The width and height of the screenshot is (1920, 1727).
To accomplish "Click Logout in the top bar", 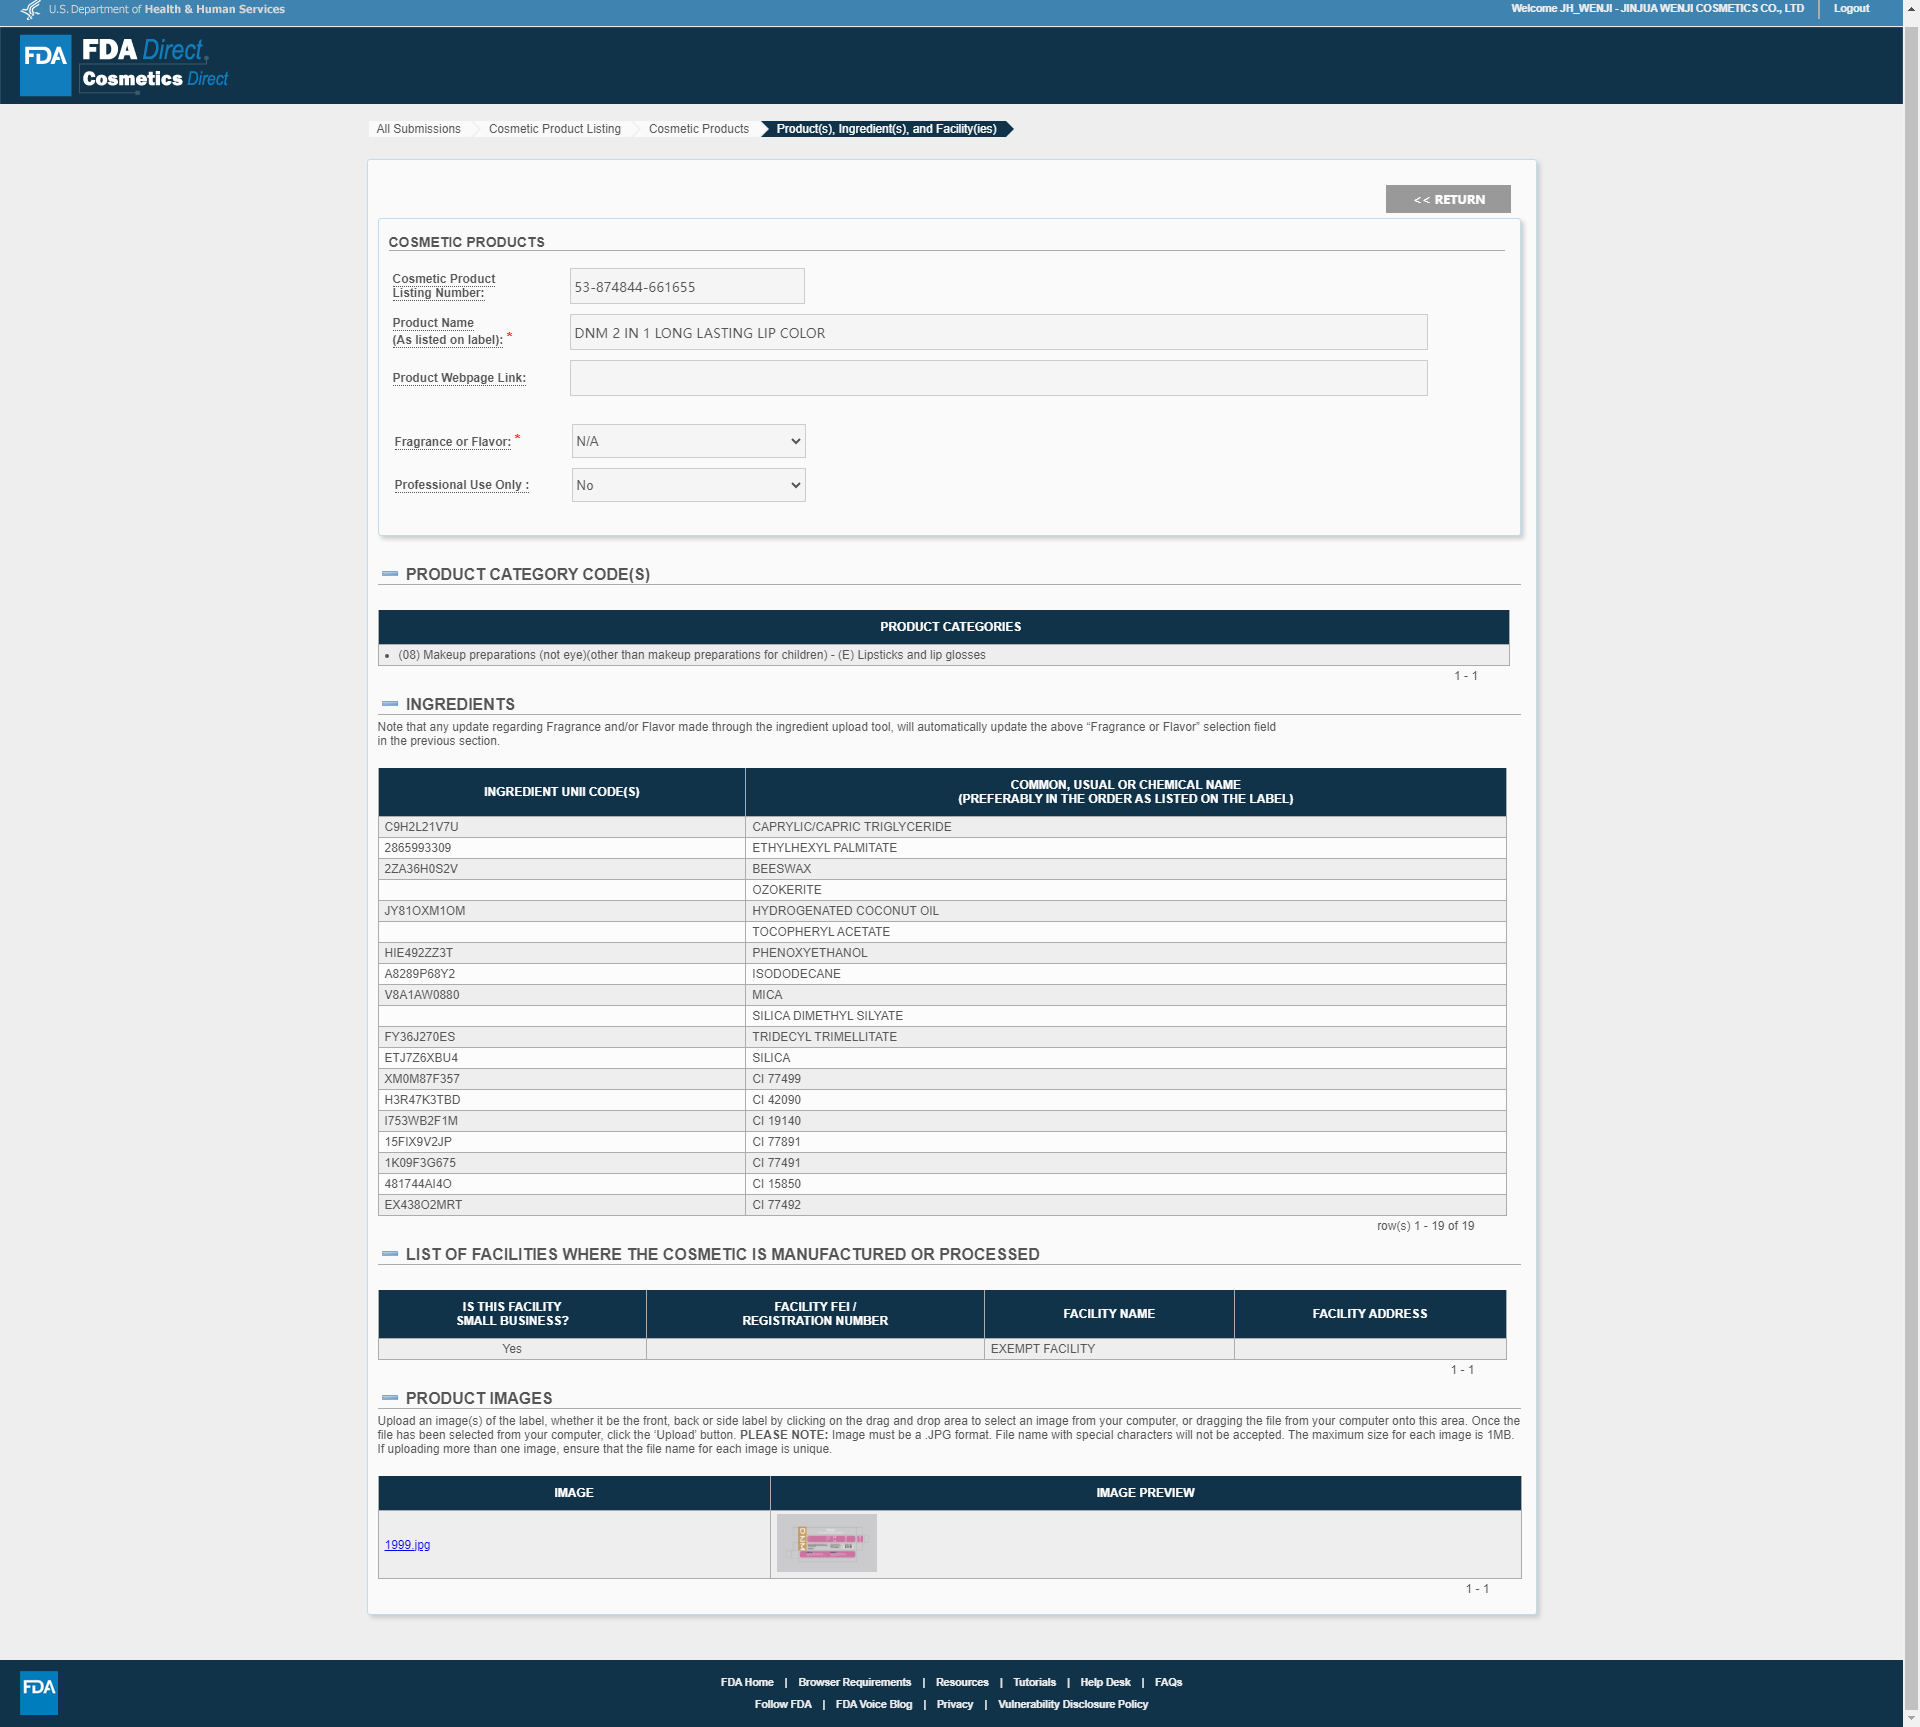I will click(x=1850, y=9).
